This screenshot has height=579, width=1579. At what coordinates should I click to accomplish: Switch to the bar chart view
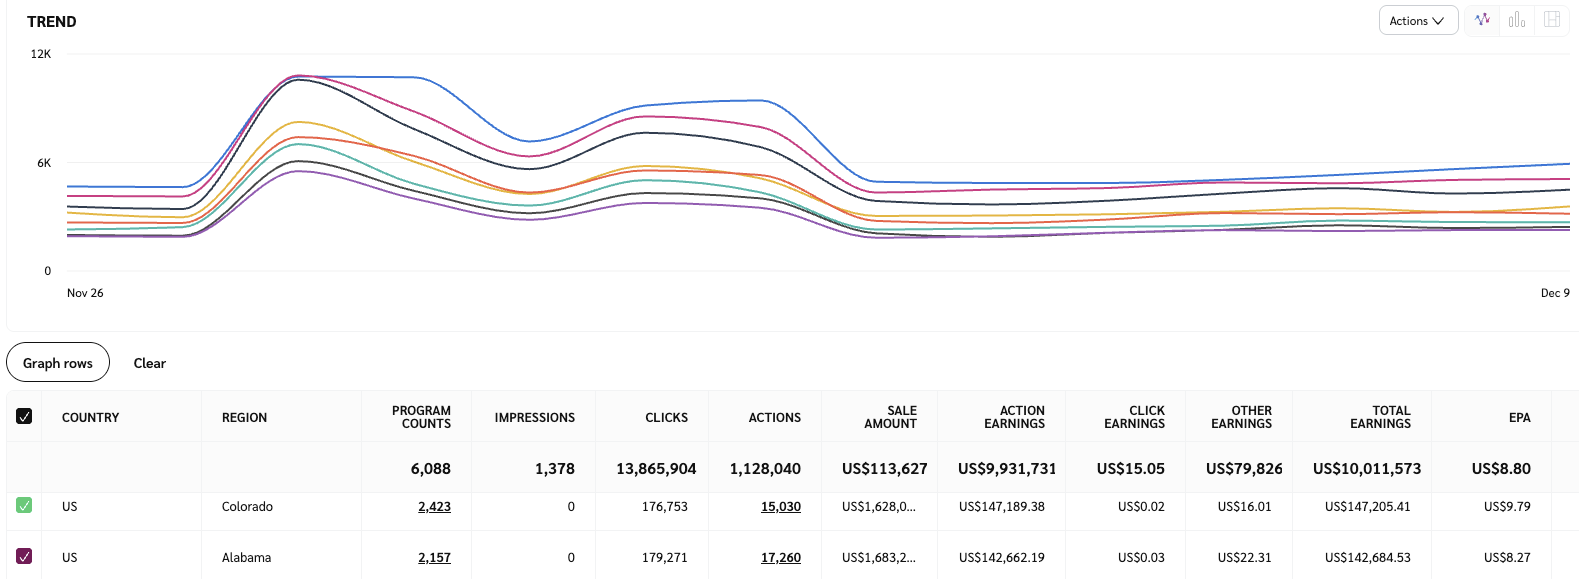[x=1517, y=20]
